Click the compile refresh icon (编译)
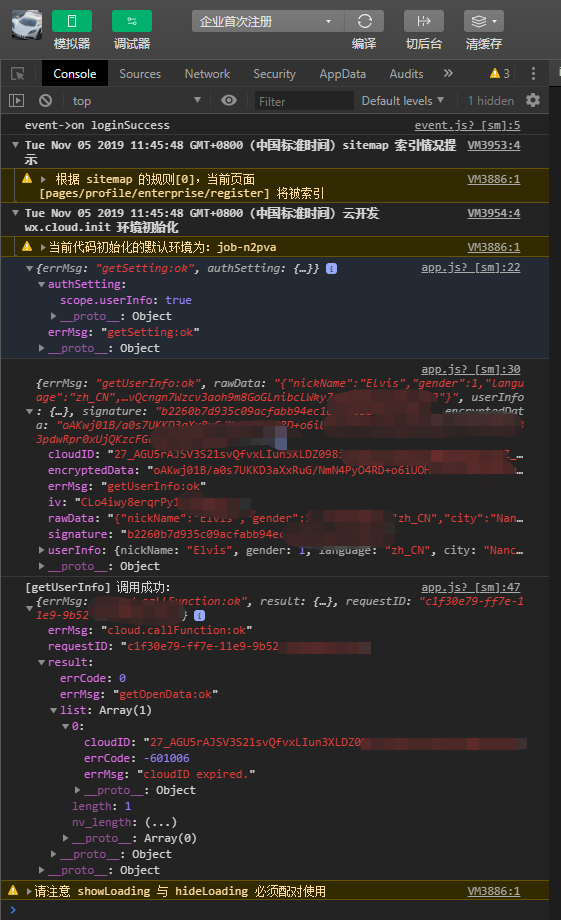561x920 pixels. tap(364, 22)
